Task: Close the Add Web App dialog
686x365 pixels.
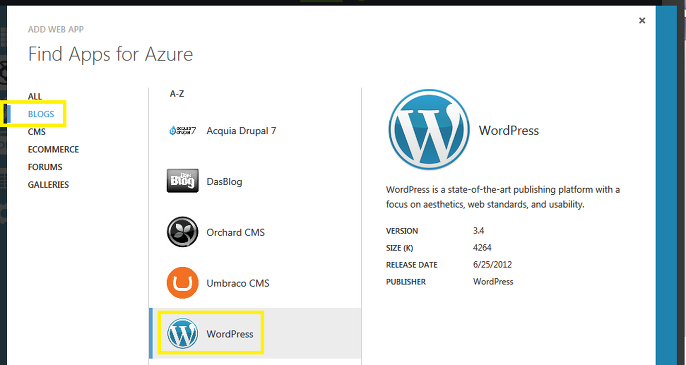Action: [642, 21]
